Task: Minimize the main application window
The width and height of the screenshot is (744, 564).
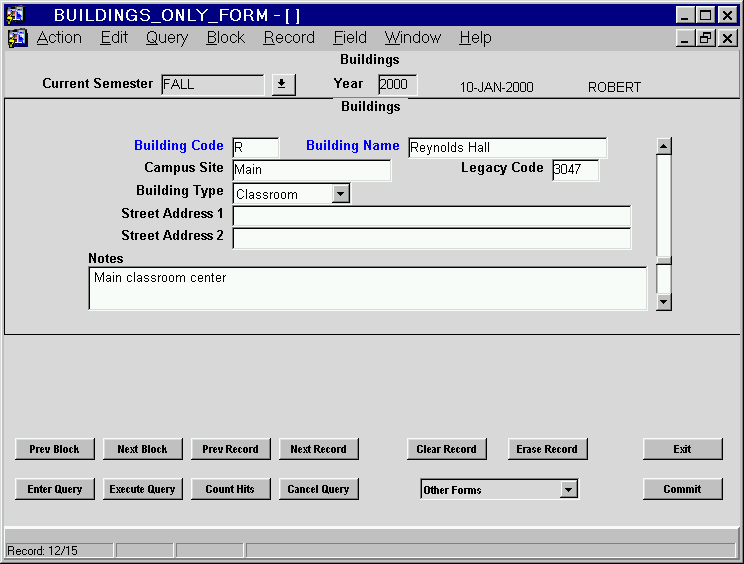Action: tap(684, 15)
